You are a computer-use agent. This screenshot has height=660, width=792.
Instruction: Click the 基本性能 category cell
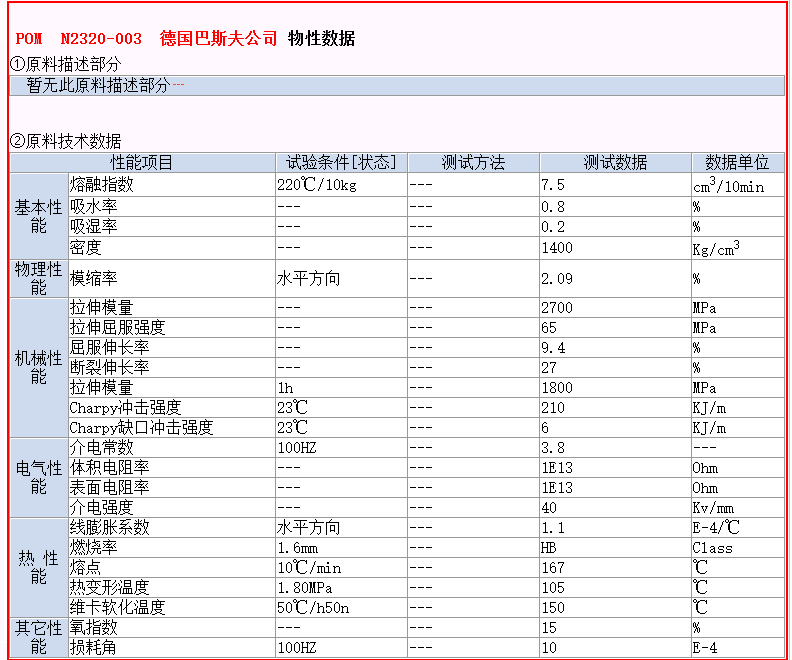[38, 216]
